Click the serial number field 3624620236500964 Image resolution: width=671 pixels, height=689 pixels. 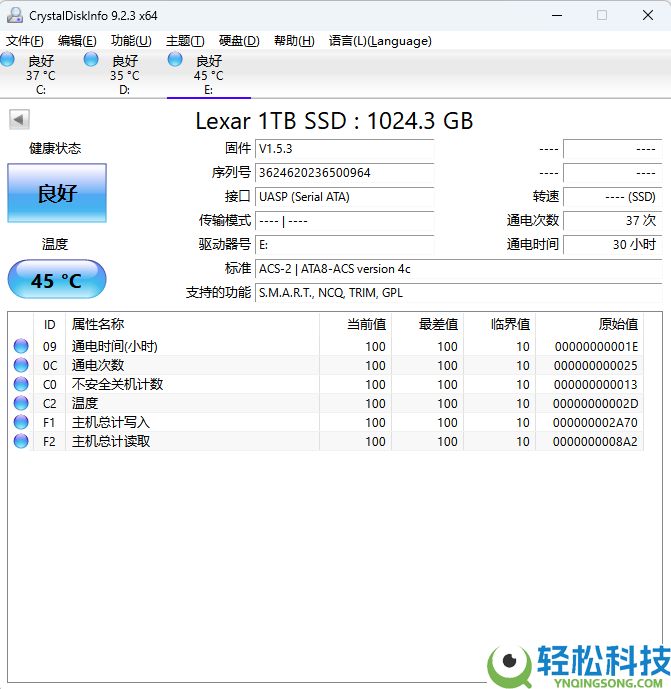coord(345,173)
